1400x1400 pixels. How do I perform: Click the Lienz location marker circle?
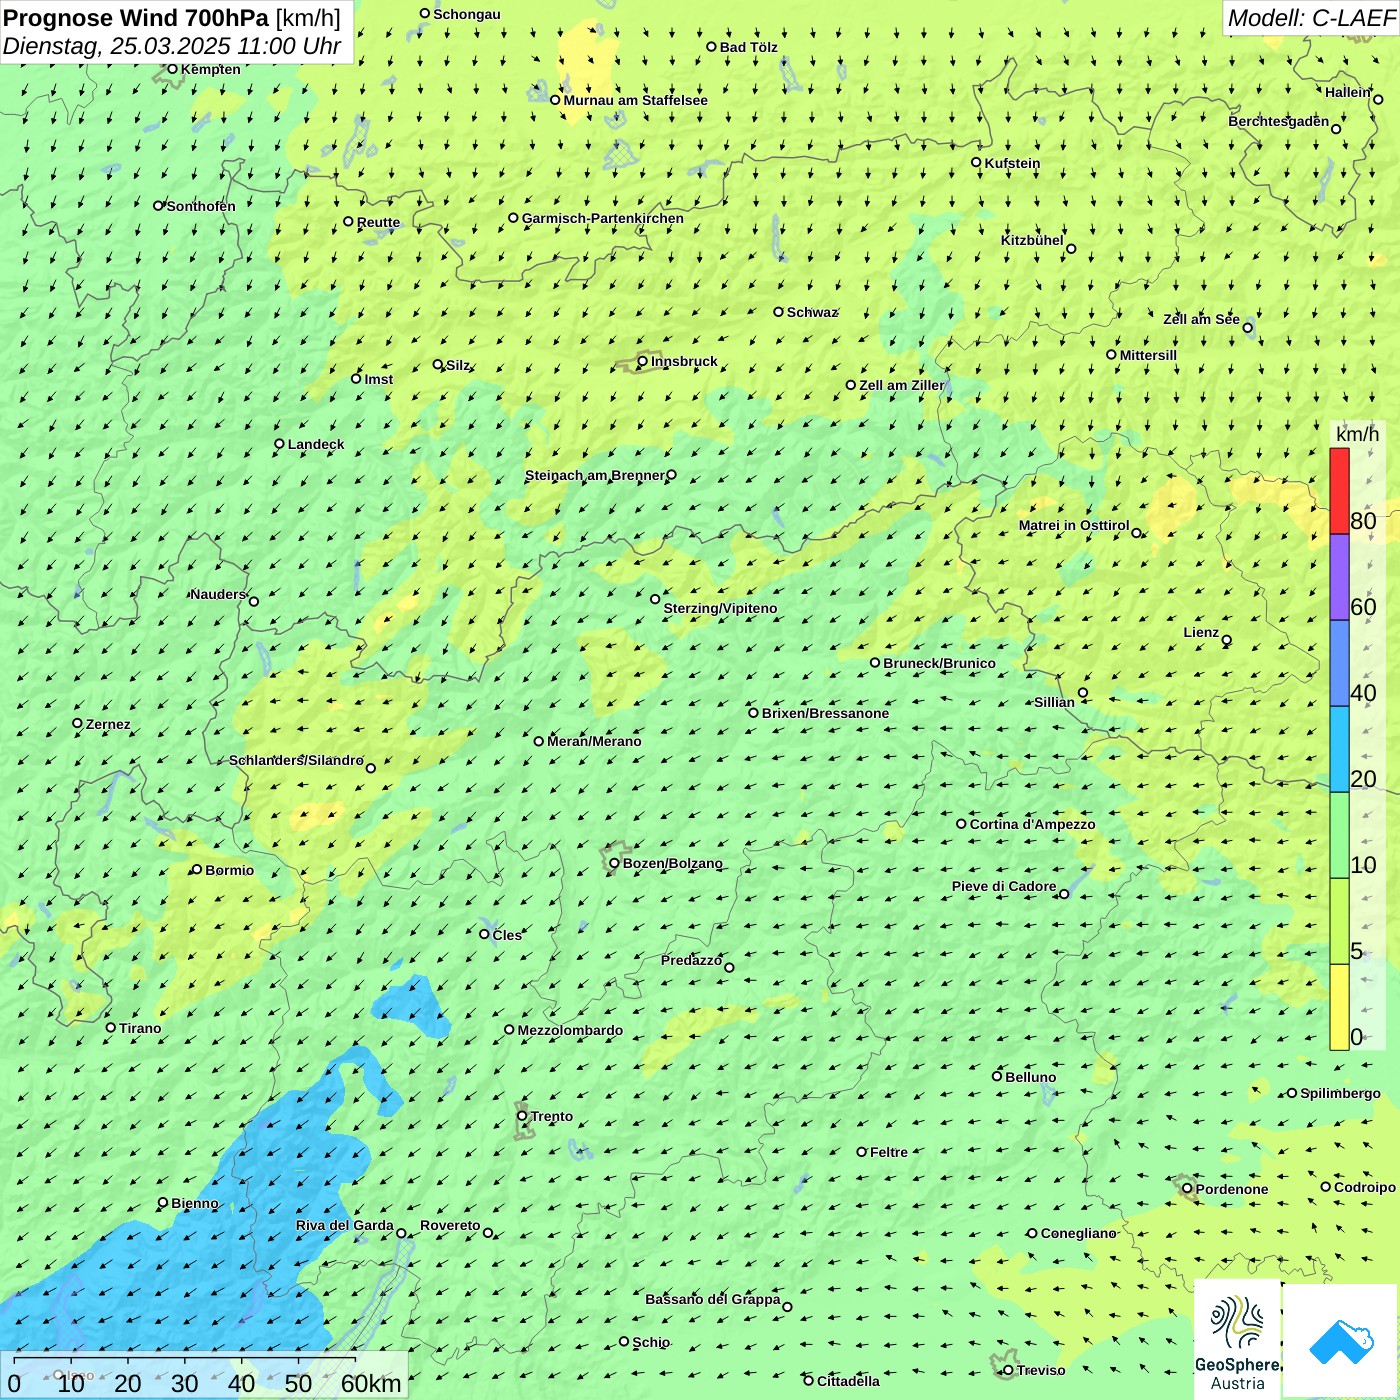[x=1227, y=640]
